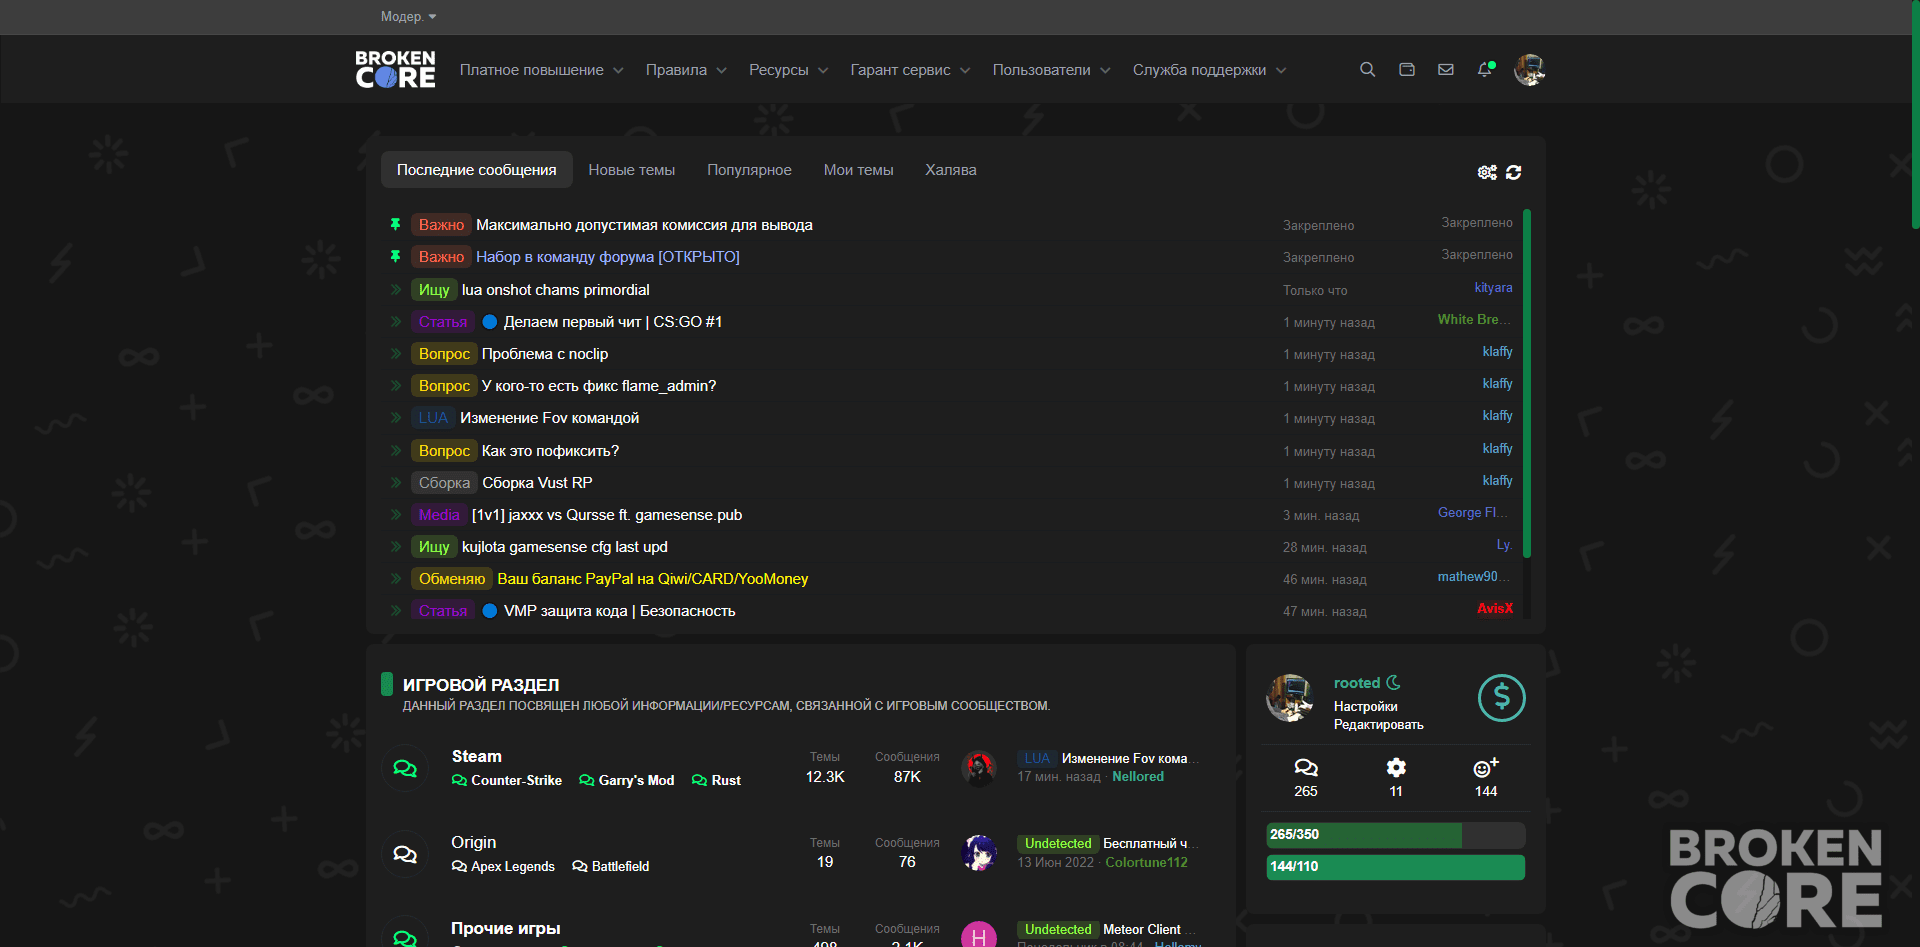Open the notifications bell icon

(x=1485, y=69)
